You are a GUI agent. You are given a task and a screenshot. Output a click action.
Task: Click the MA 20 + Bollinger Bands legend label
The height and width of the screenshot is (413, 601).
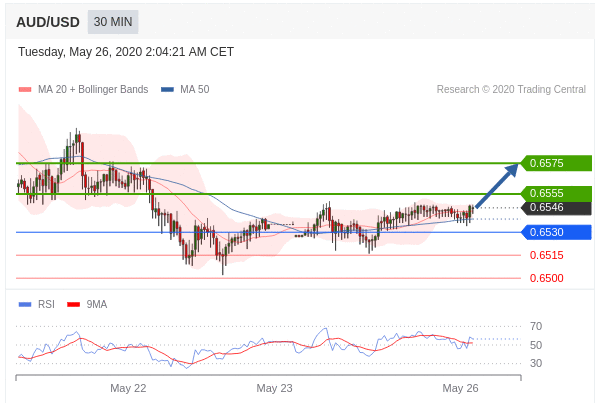tap(93, 89)
